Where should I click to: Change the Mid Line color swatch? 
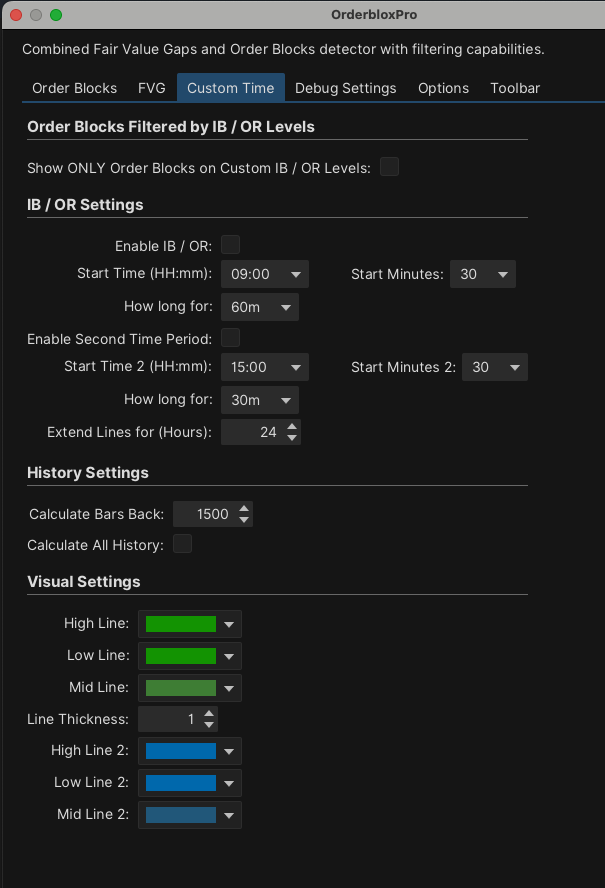190,688
